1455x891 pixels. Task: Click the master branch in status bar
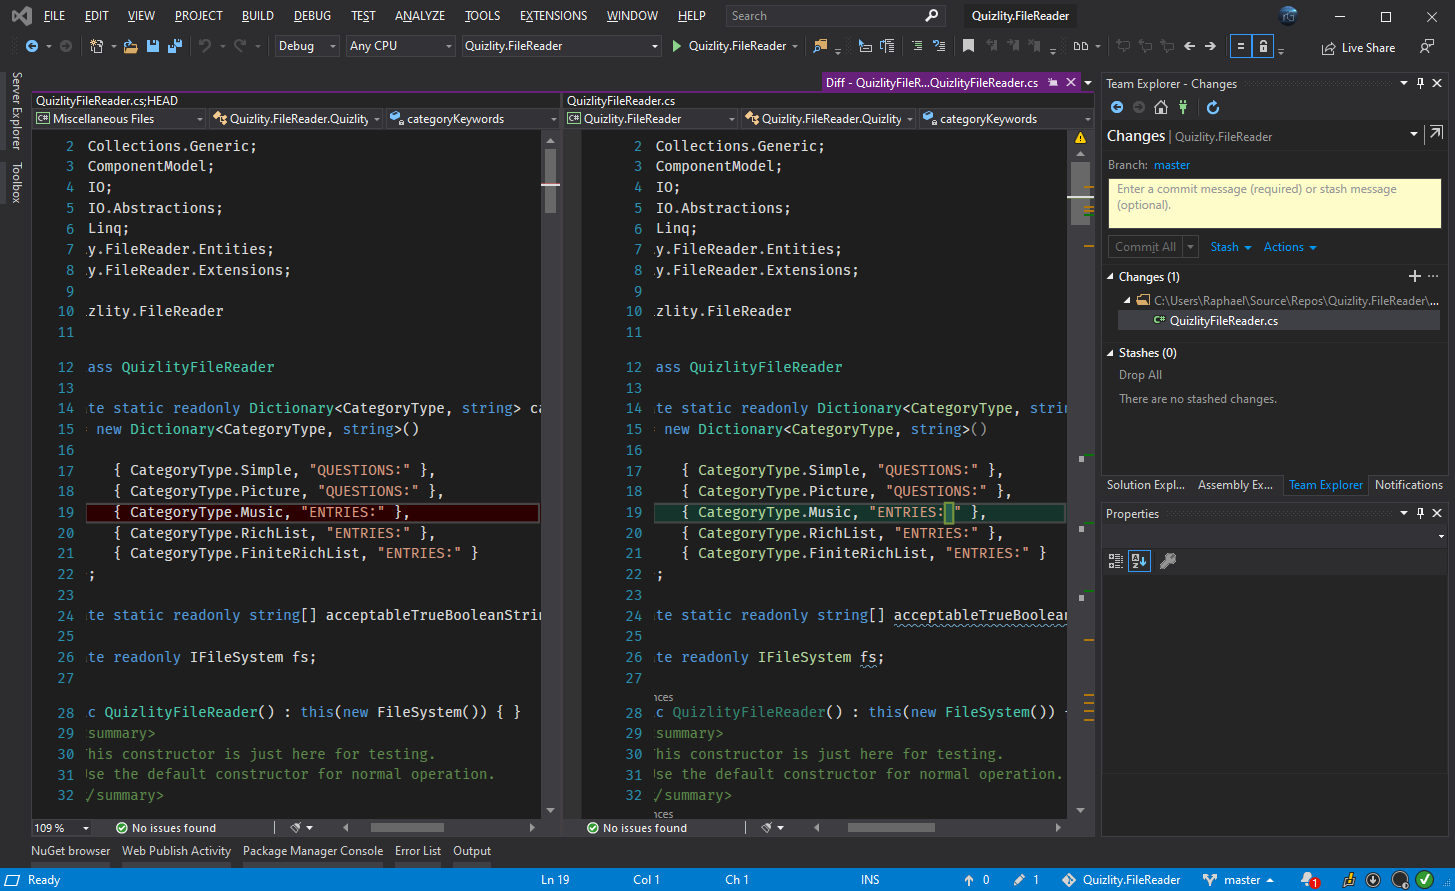pos(1239,880)
